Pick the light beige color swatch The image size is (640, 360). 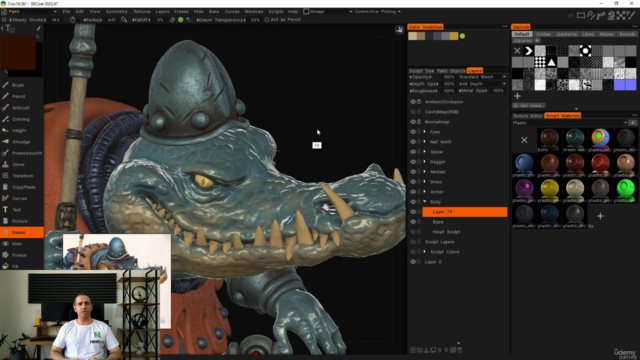coord(413,36)
